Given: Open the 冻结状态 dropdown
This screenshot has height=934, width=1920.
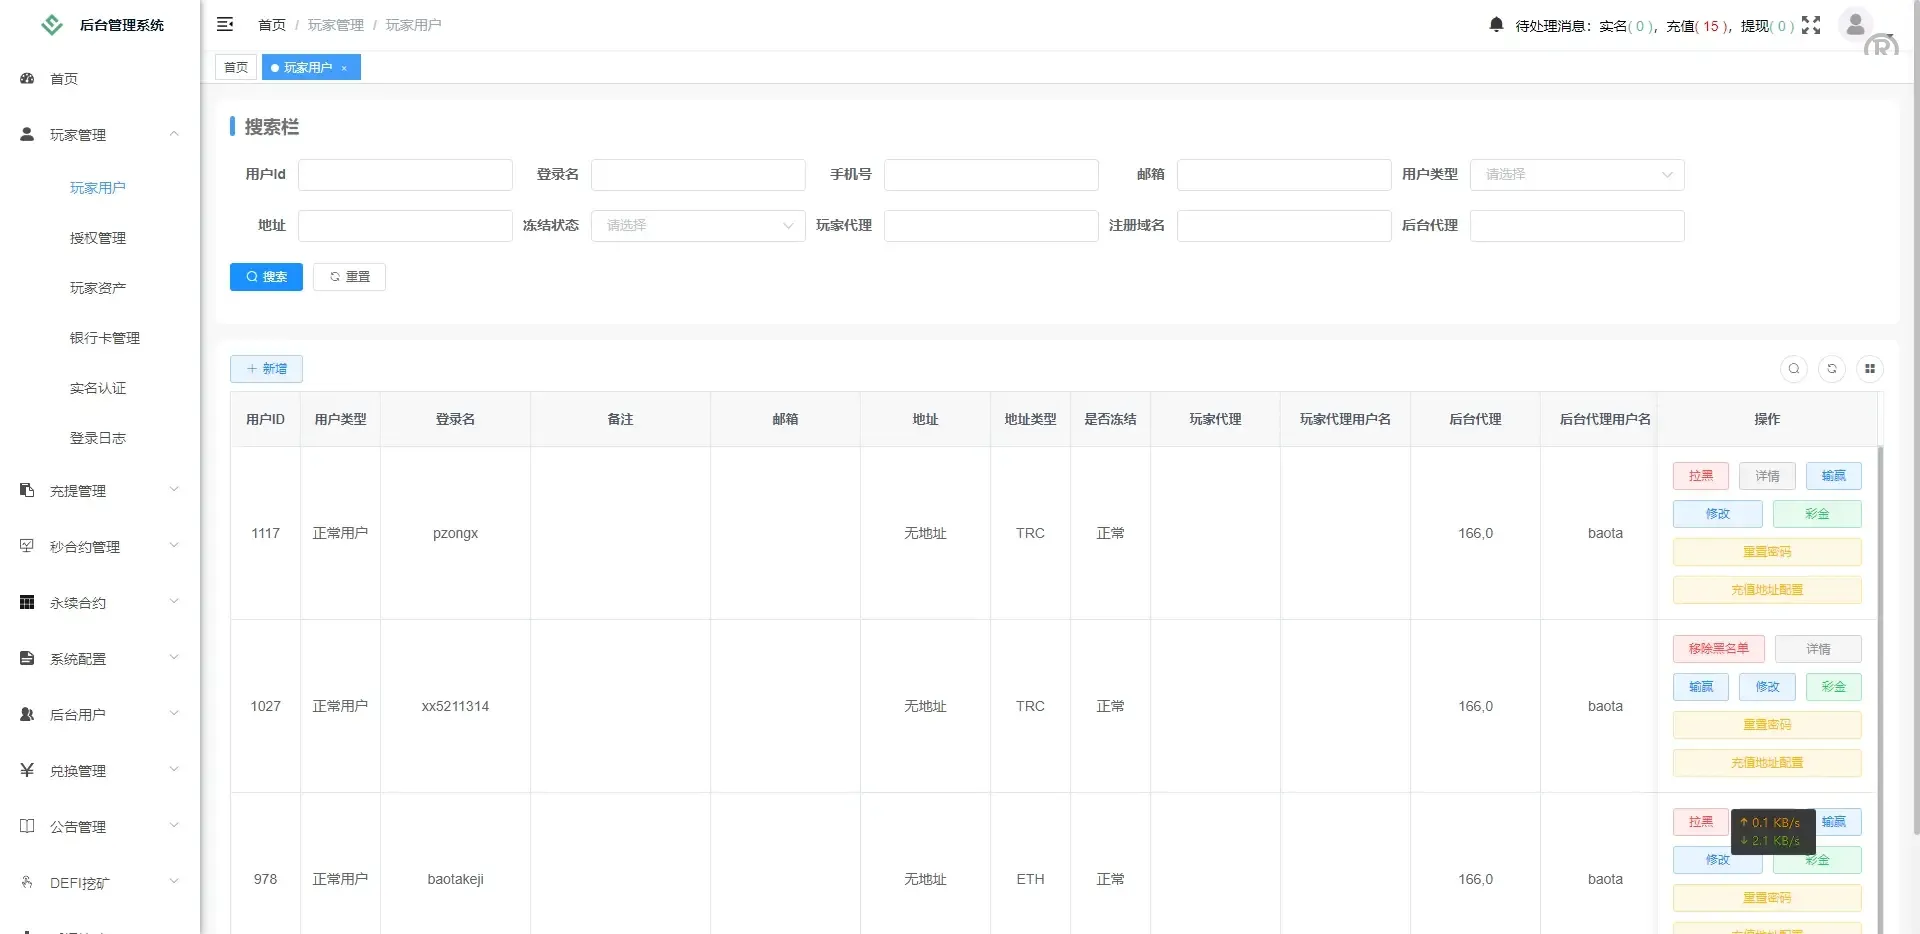Looking at the screenshot, I should pyautogui.click(x=697, y=225).
